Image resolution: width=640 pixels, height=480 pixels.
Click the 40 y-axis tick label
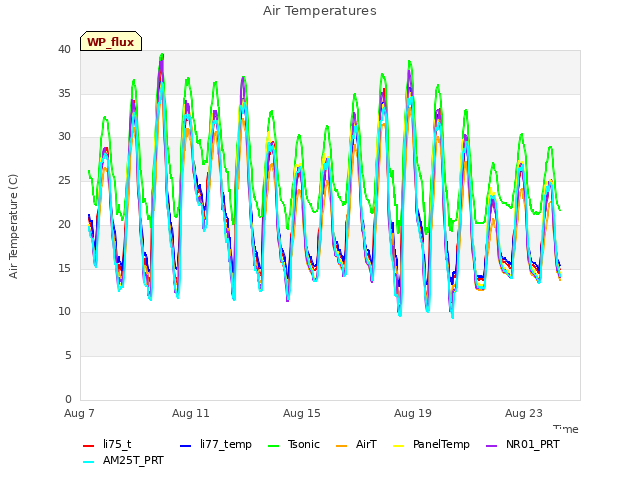click(64, 50)
